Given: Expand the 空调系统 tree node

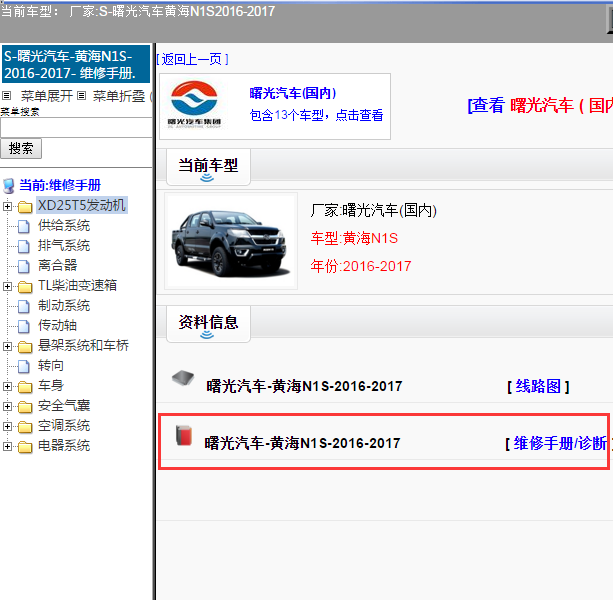Looking at the screenshot, I should 7,426.
